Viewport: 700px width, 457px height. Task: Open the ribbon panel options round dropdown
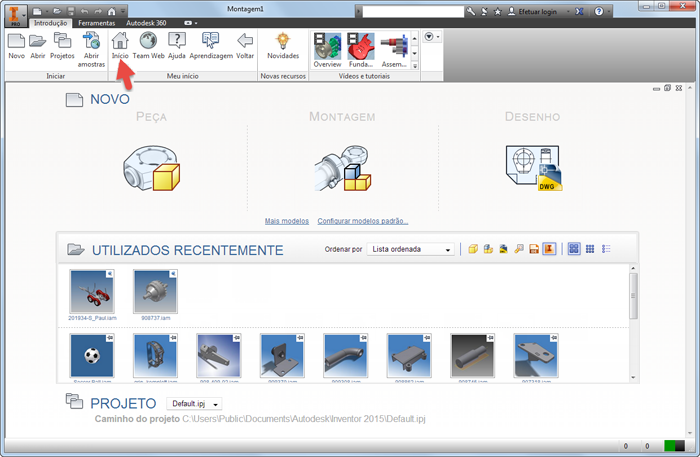(x=431, y=37)
